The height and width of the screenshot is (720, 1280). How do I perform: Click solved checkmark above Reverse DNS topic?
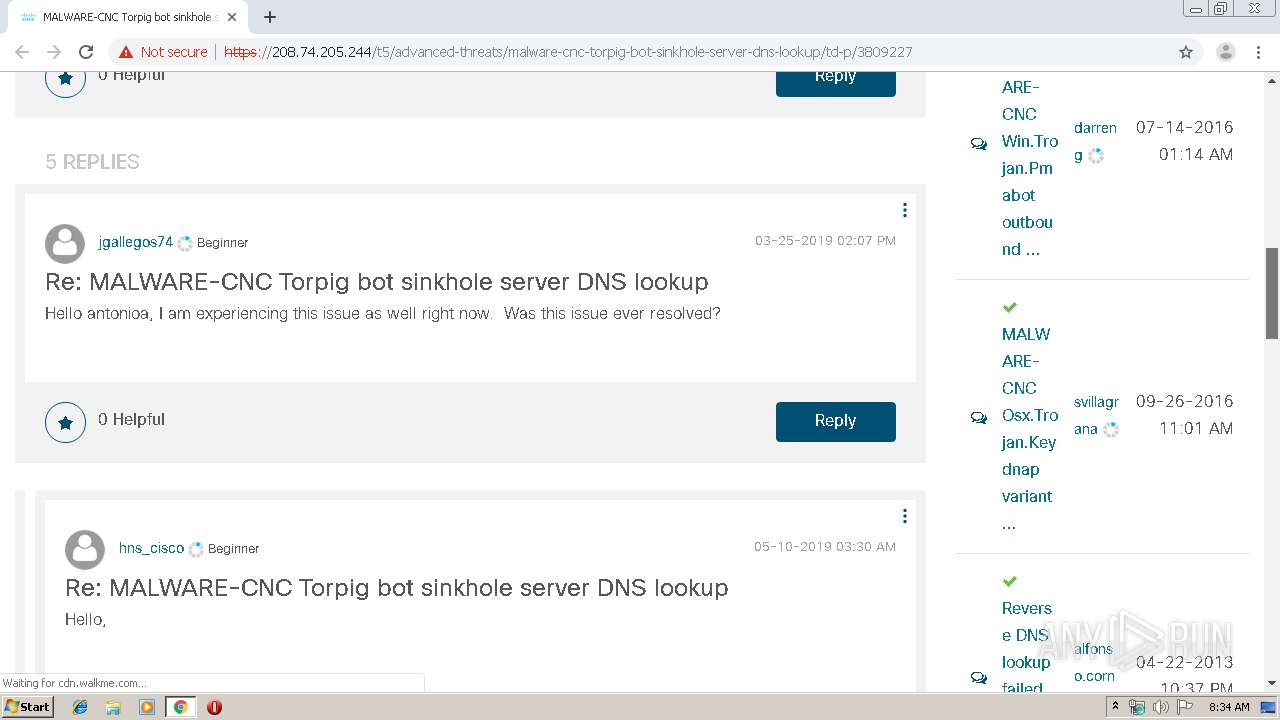click(1009, 581)
